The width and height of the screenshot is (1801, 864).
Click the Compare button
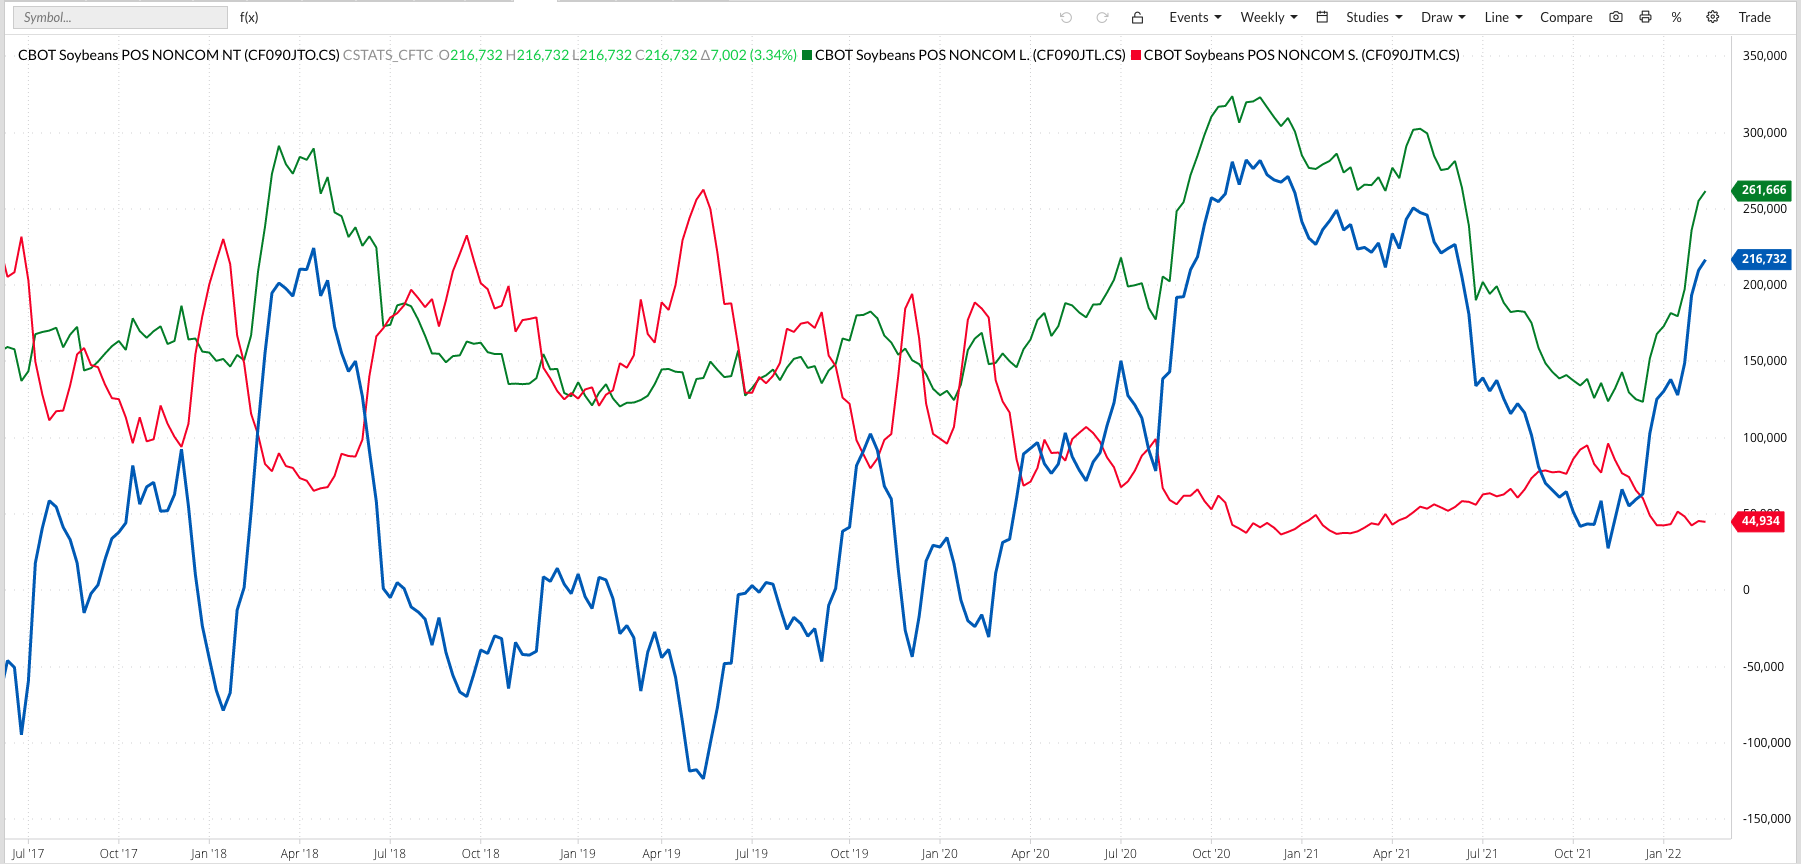1566,17
